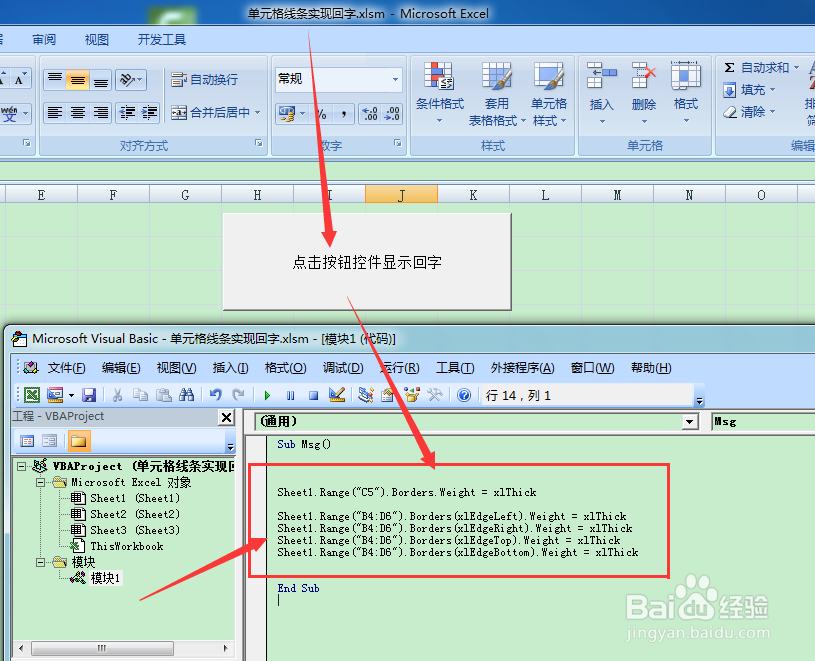Image resolution: width=815 pixels, height=661 pixels.
Task: Toggle middle align in Excel ribbon
Action: tap(77, 80)
